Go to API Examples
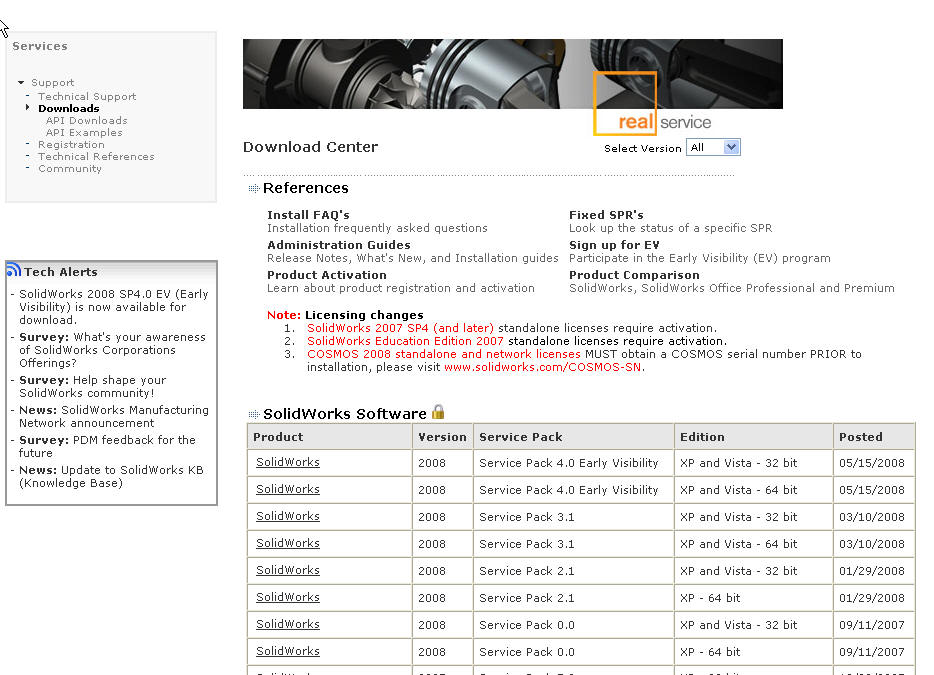This screenshot has width=934, height=675. click(84, 132)
